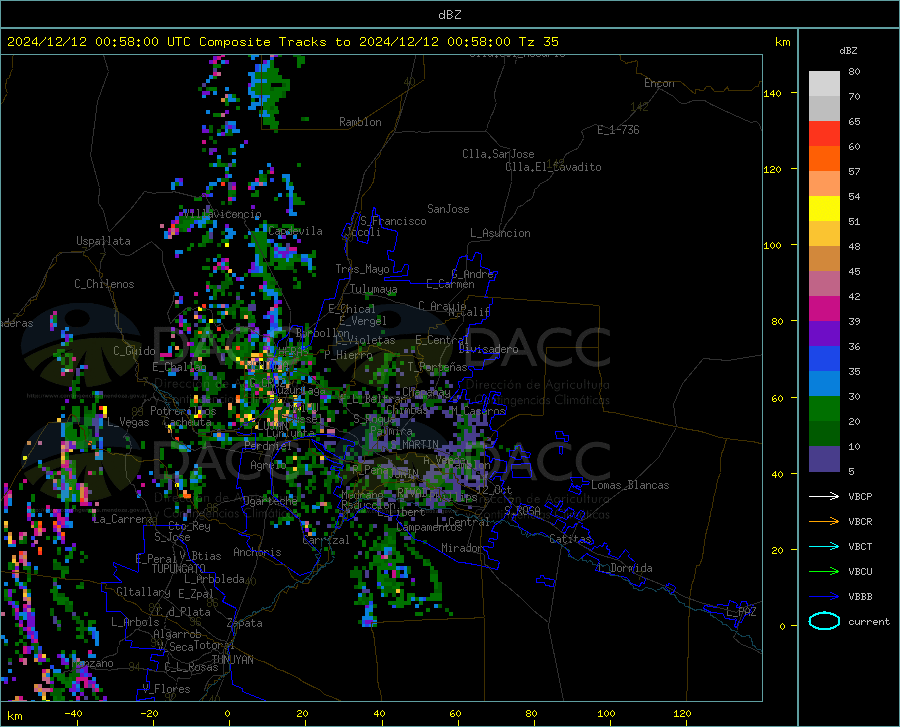900x727 pixels.
Task: Click the 60 km vertical axis tick
Action: point(777,398)
